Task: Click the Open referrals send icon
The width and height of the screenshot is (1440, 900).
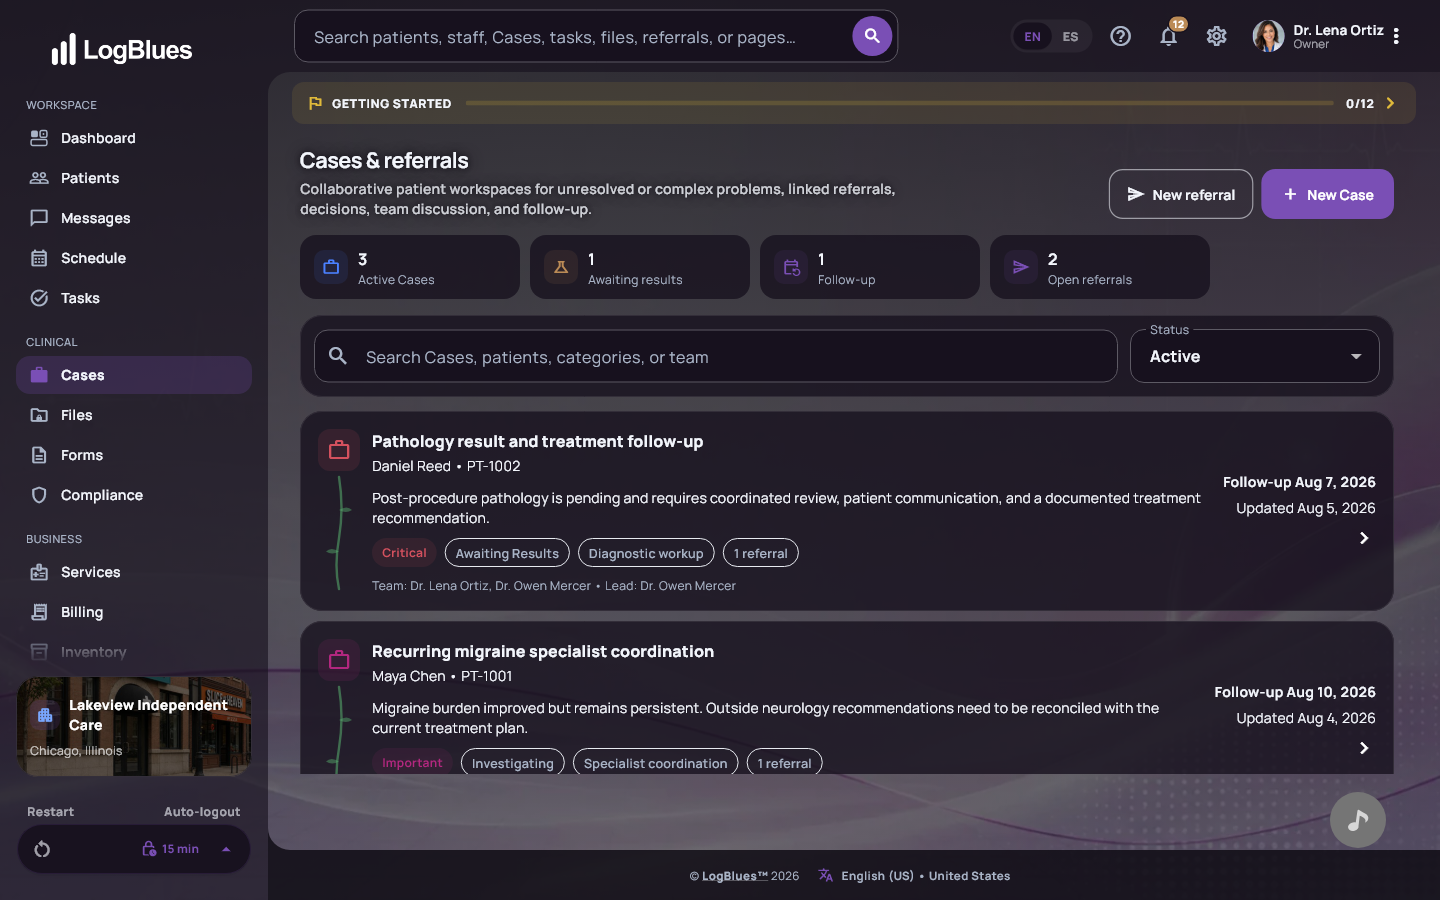Action: coord(1021,267)
